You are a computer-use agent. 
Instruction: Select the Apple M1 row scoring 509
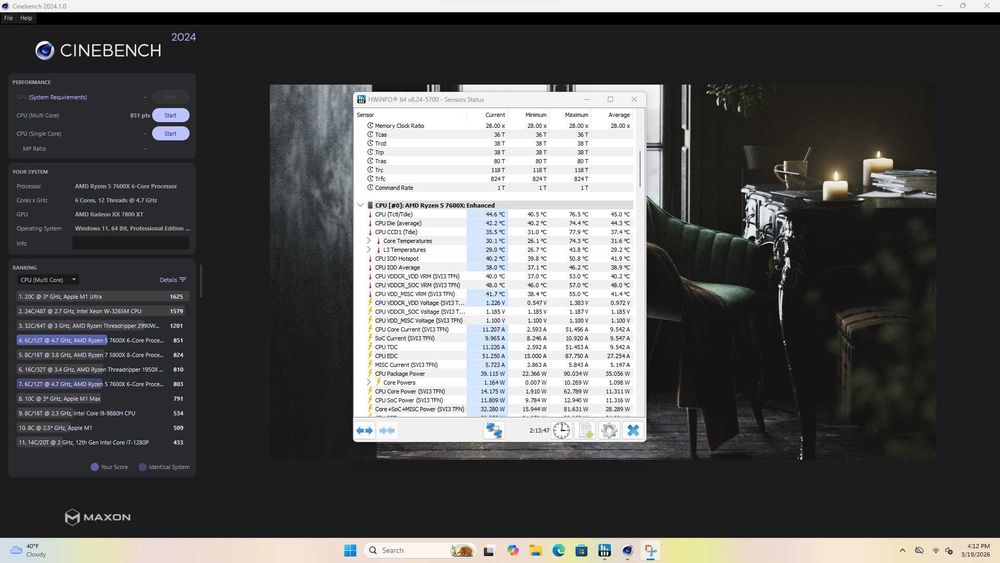101,428
